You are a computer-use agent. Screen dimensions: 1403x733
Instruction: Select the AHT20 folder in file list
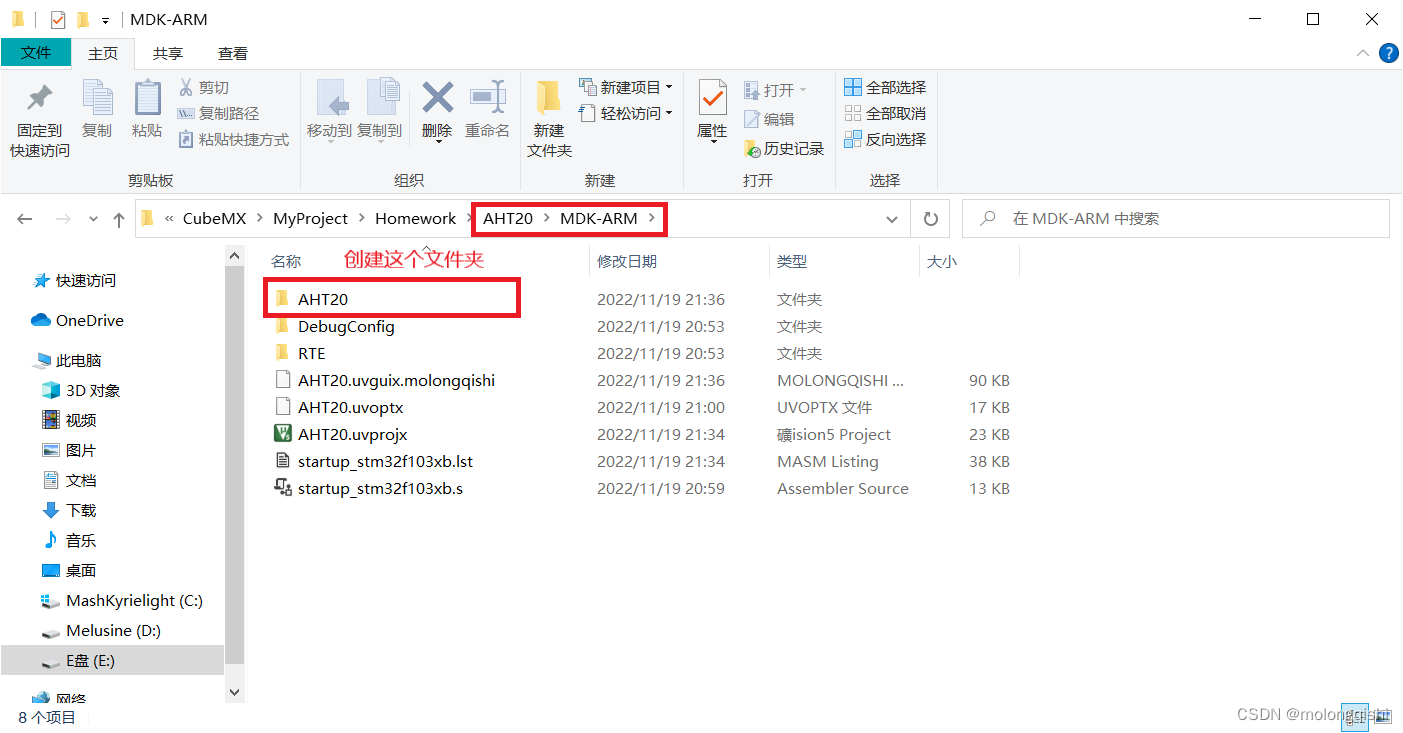pyautogui.click(x=323, y=299)
